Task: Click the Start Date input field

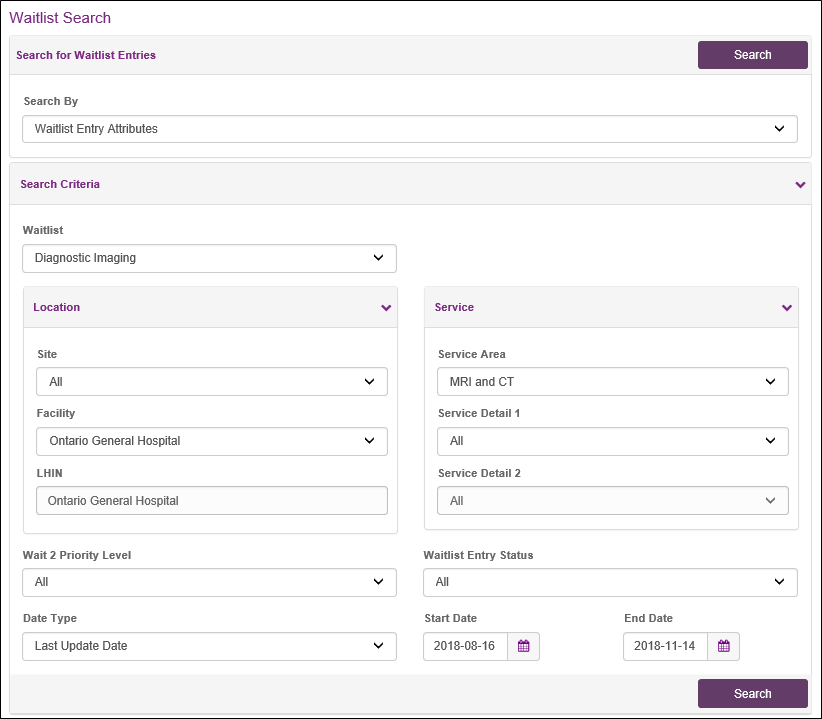Action: coord(465,646)
